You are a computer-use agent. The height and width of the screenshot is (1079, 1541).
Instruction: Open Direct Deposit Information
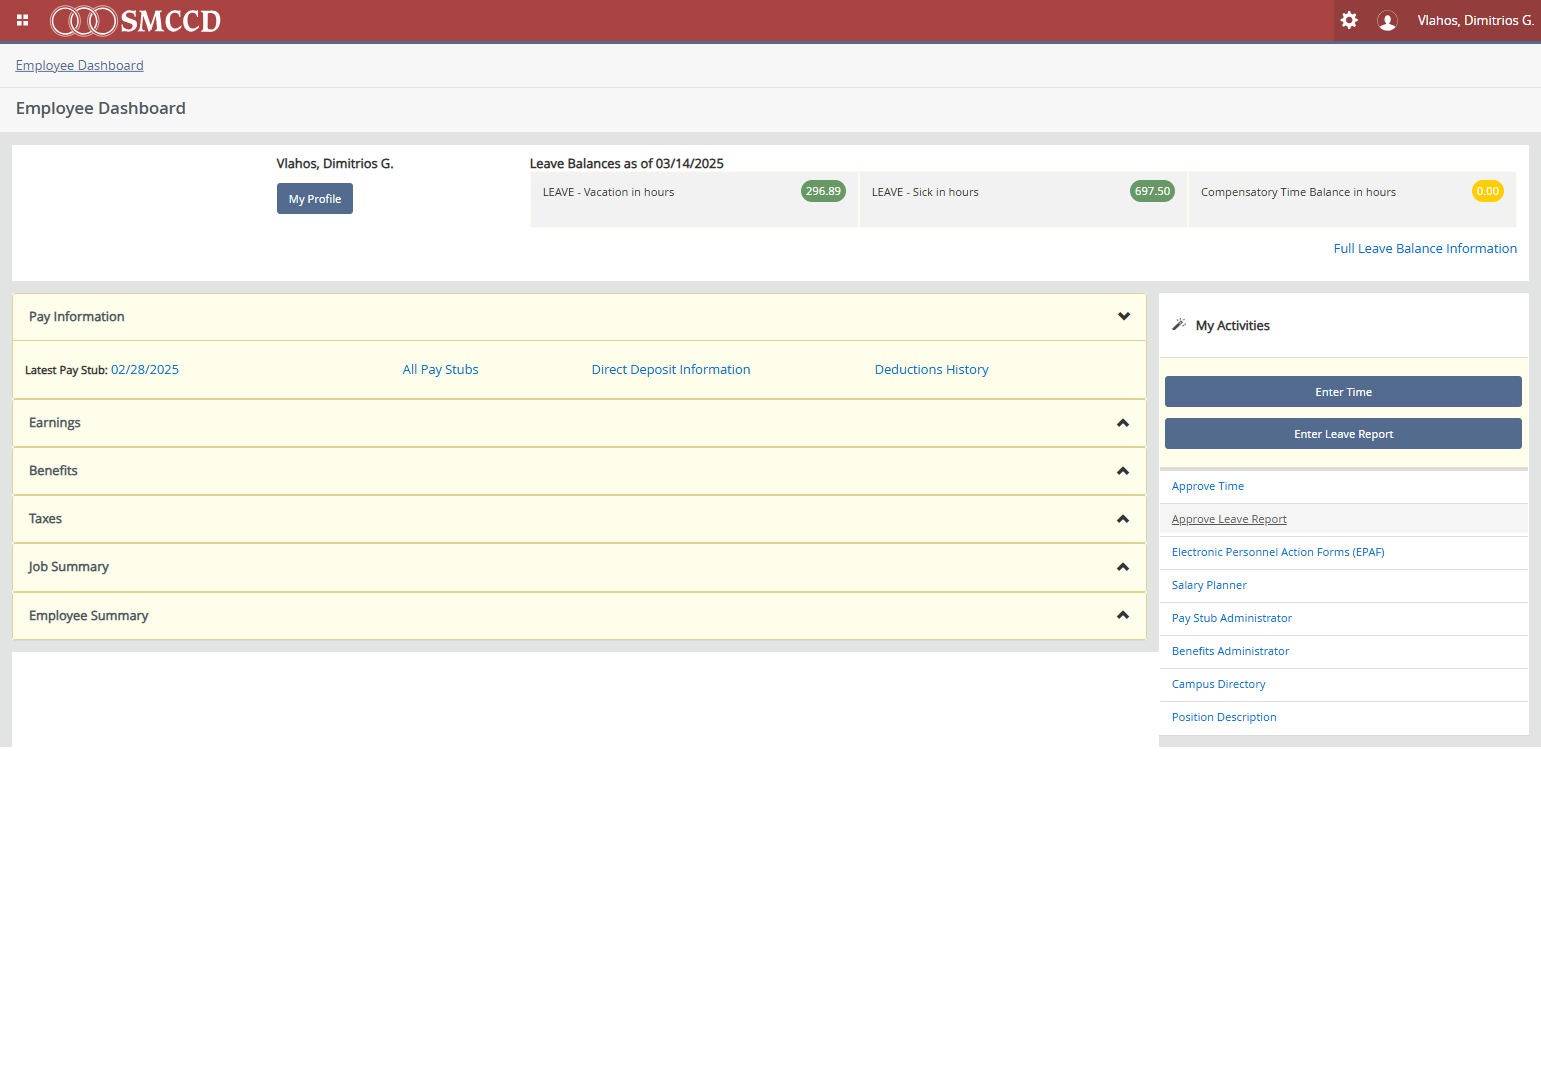[671, 369]
